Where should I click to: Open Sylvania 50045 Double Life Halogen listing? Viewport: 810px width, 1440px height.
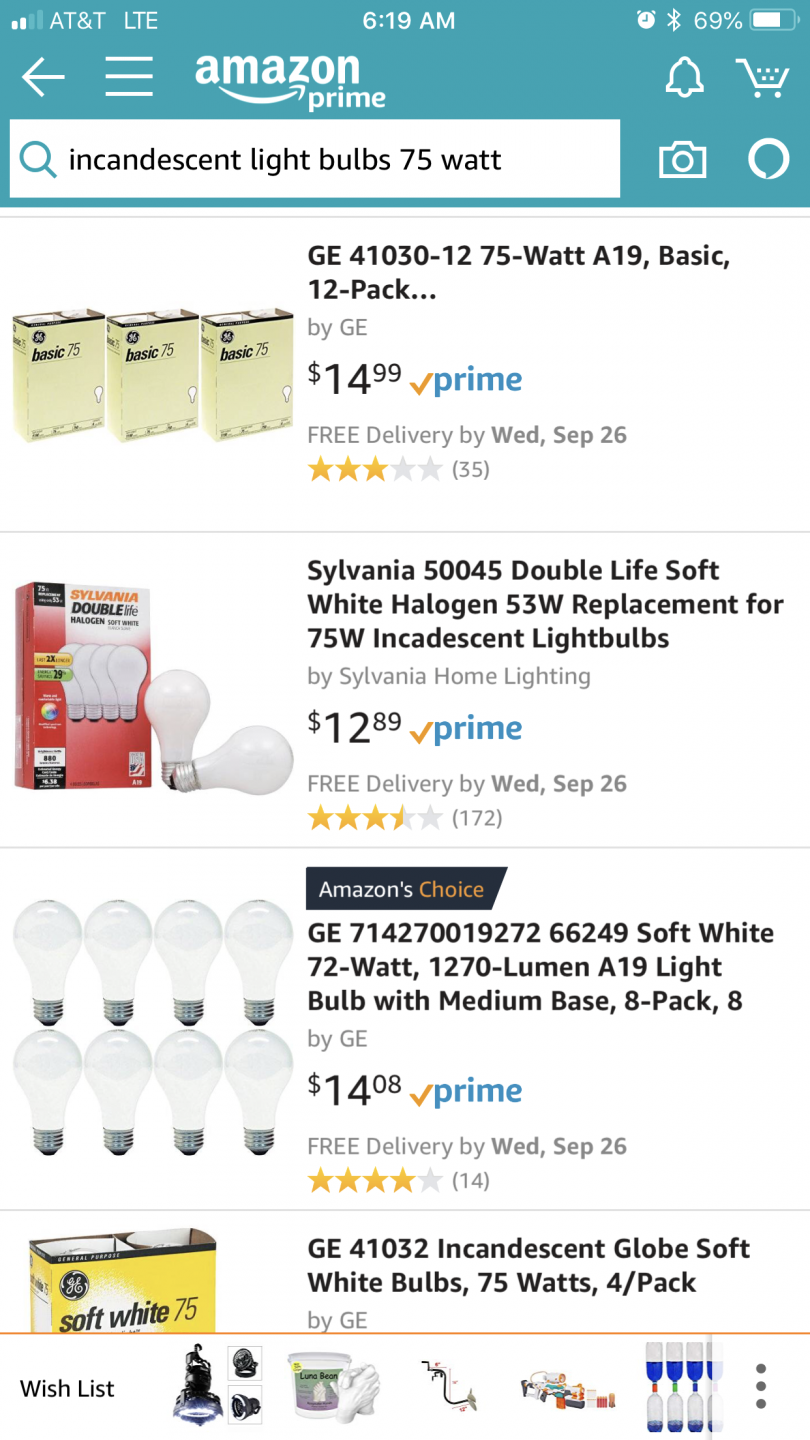545,604
